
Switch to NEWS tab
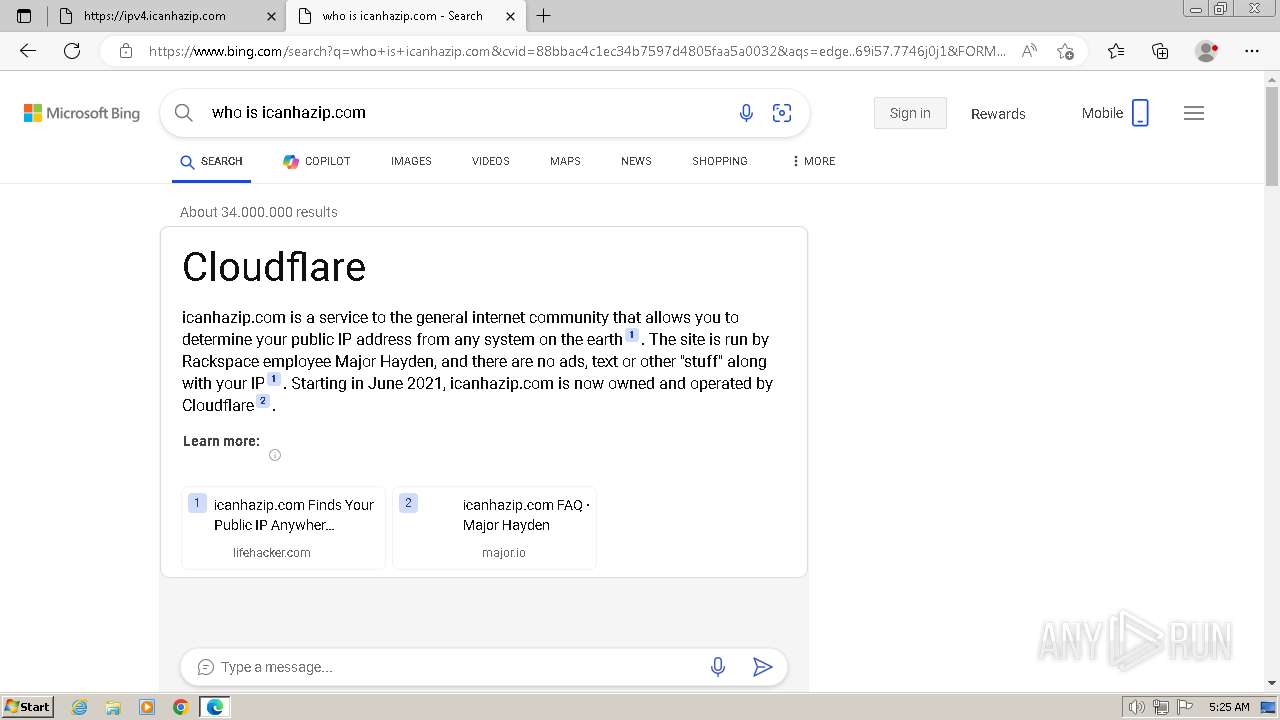pyautogui.click(x=636, y=161)
